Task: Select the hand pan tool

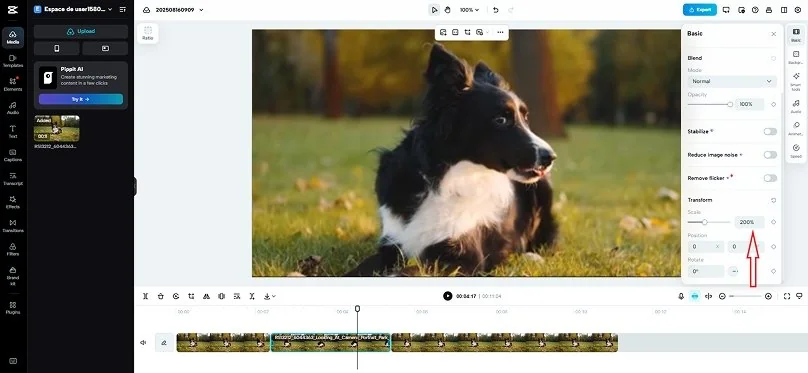Action: (x=448, y=10)
